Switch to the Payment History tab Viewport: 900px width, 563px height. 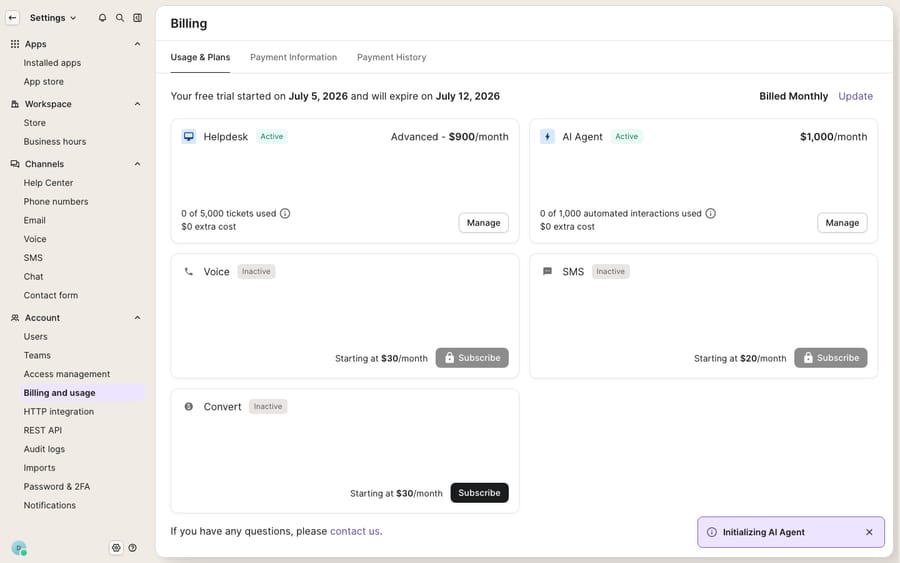point(391,57)
